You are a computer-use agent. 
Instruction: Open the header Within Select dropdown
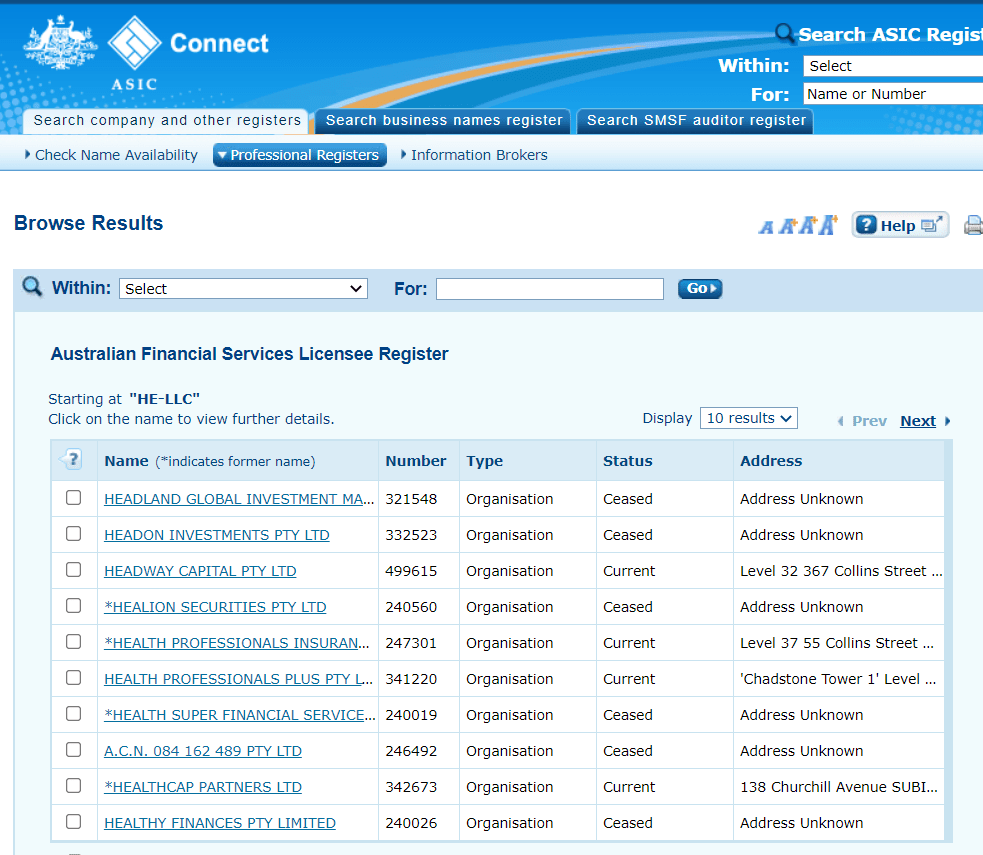click(893, 66)
